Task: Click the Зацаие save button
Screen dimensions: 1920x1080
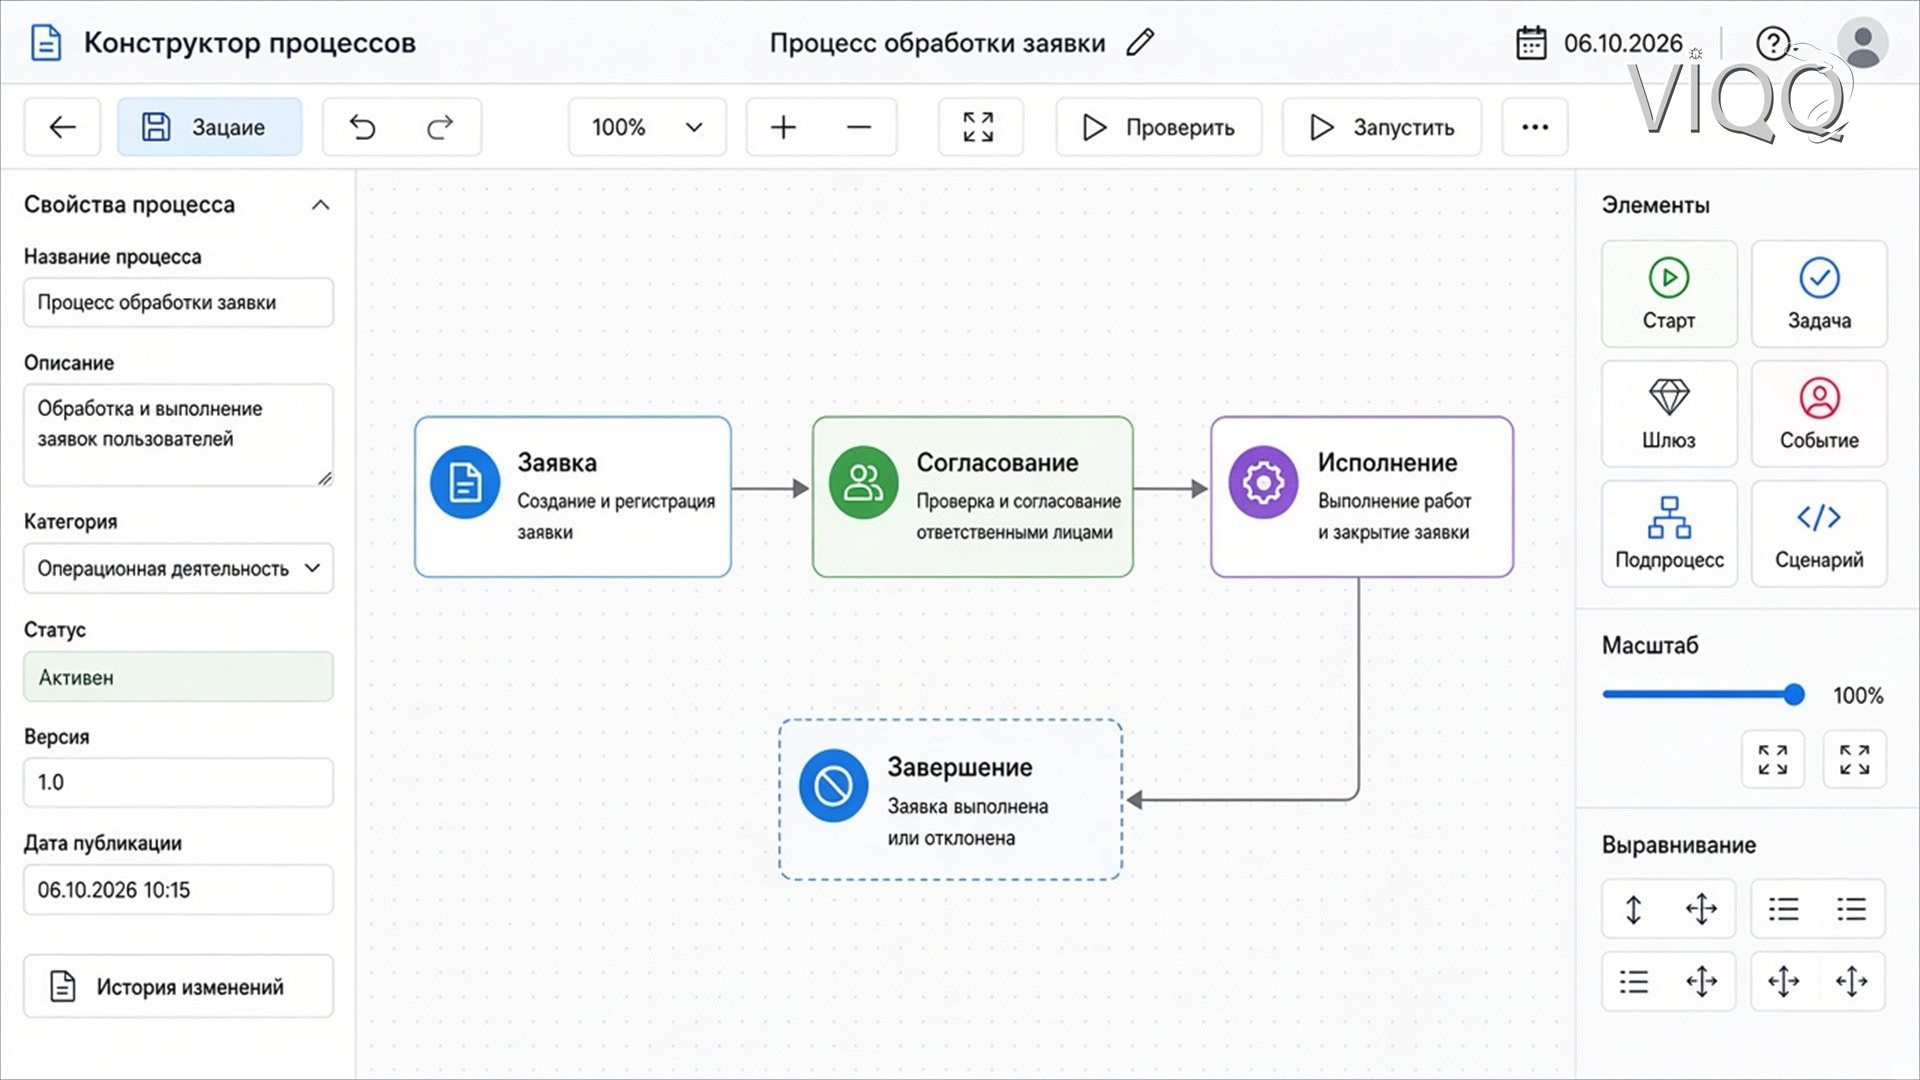Action: tap(209, 127)
